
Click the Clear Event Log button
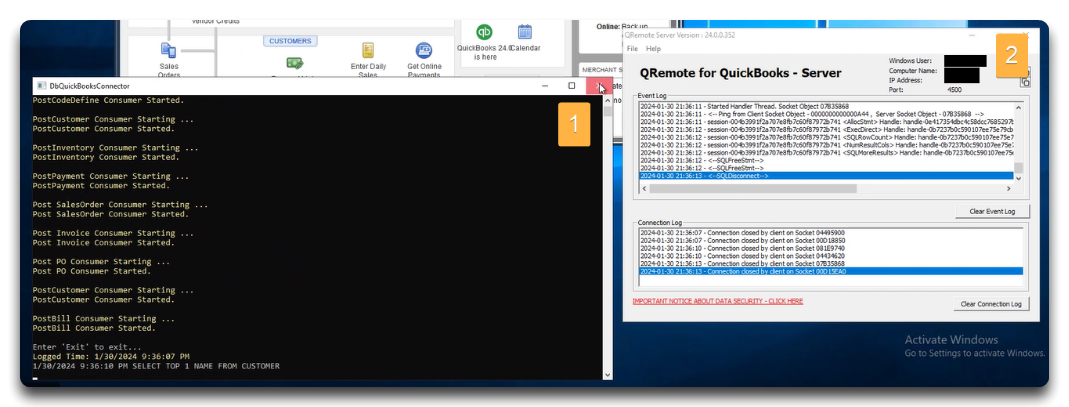pos(992,211)
